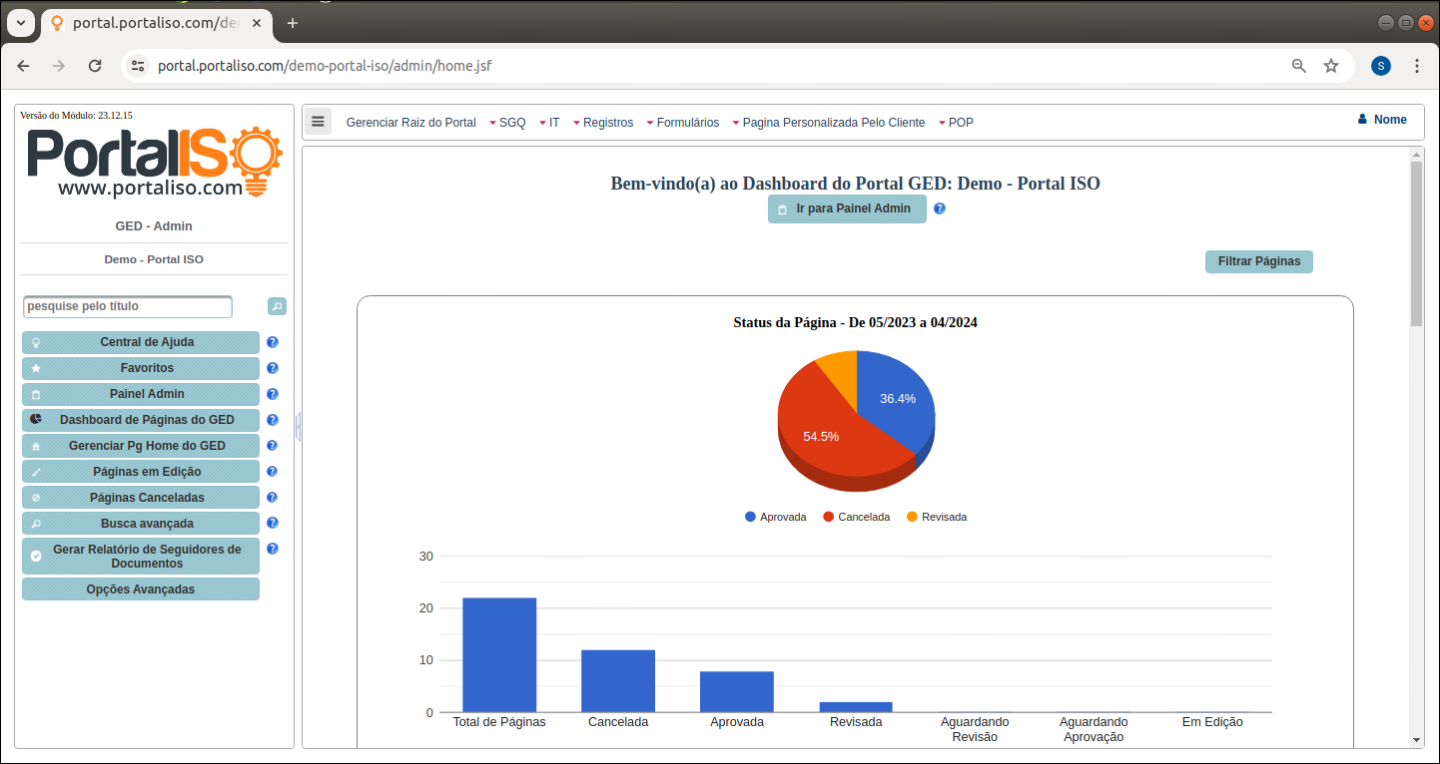Click help icon next to Favoritos

272,368
